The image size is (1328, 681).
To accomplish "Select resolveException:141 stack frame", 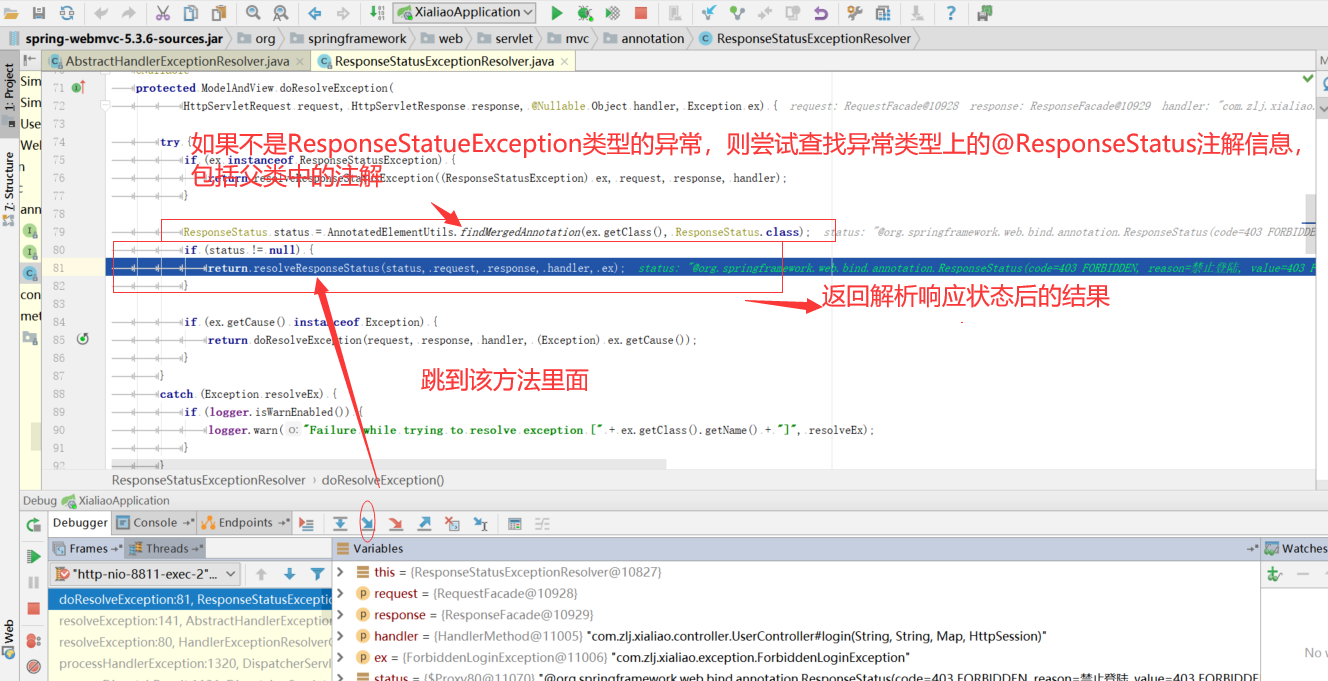I will coord(190,621).
